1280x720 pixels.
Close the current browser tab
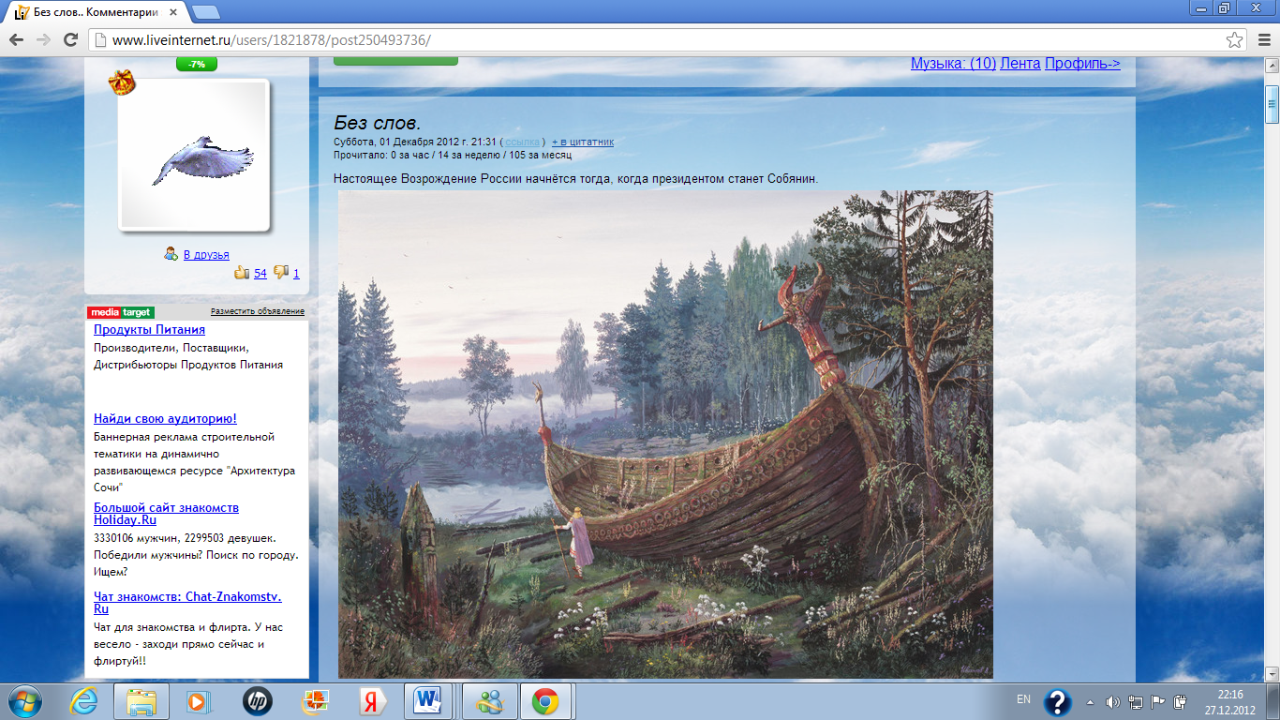click(x=175, y=12)
